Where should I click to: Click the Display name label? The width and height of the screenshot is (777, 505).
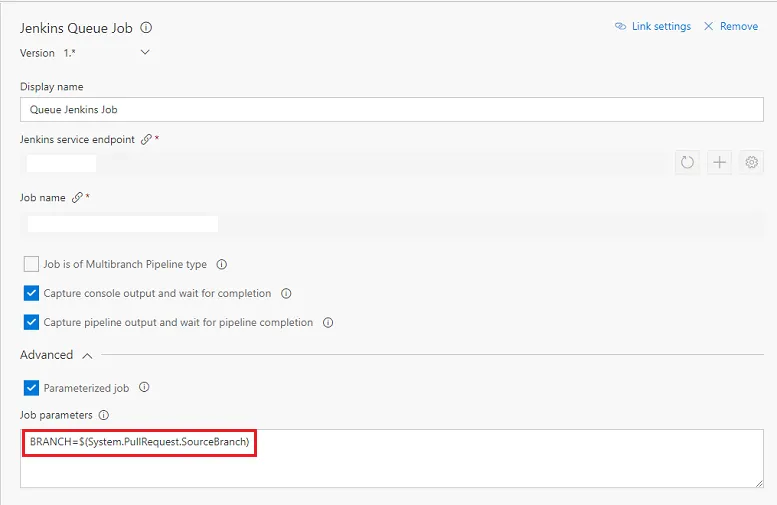52,87
